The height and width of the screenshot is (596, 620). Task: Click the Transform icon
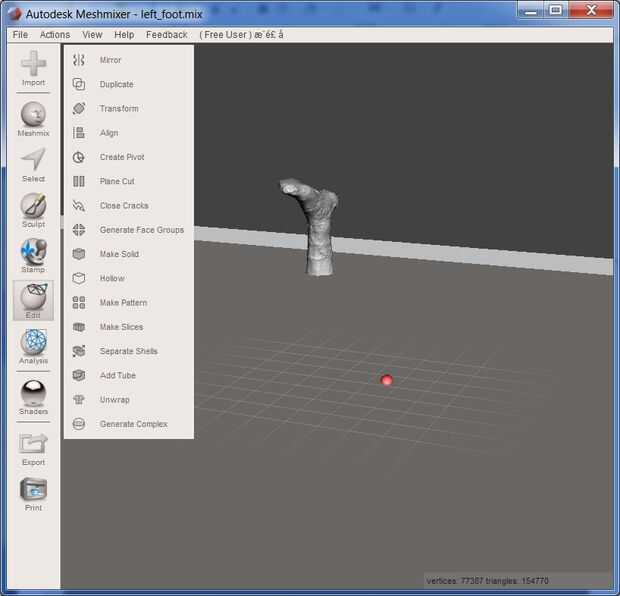pyautogui.click(x=79, y=108)
